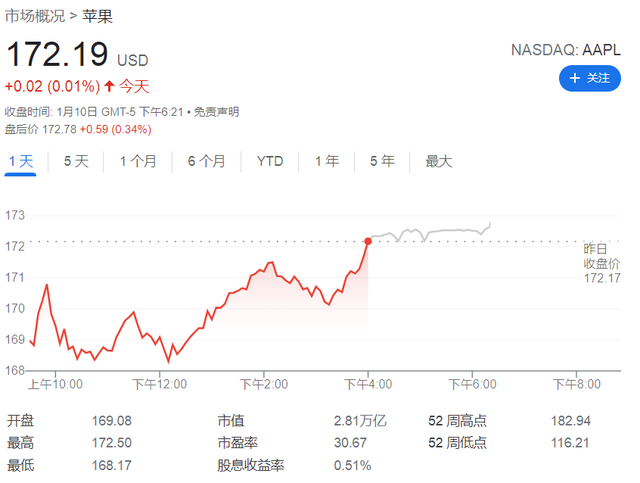Switch to the 5 天 tab
The image size is (640, 483).
point(76,161)
